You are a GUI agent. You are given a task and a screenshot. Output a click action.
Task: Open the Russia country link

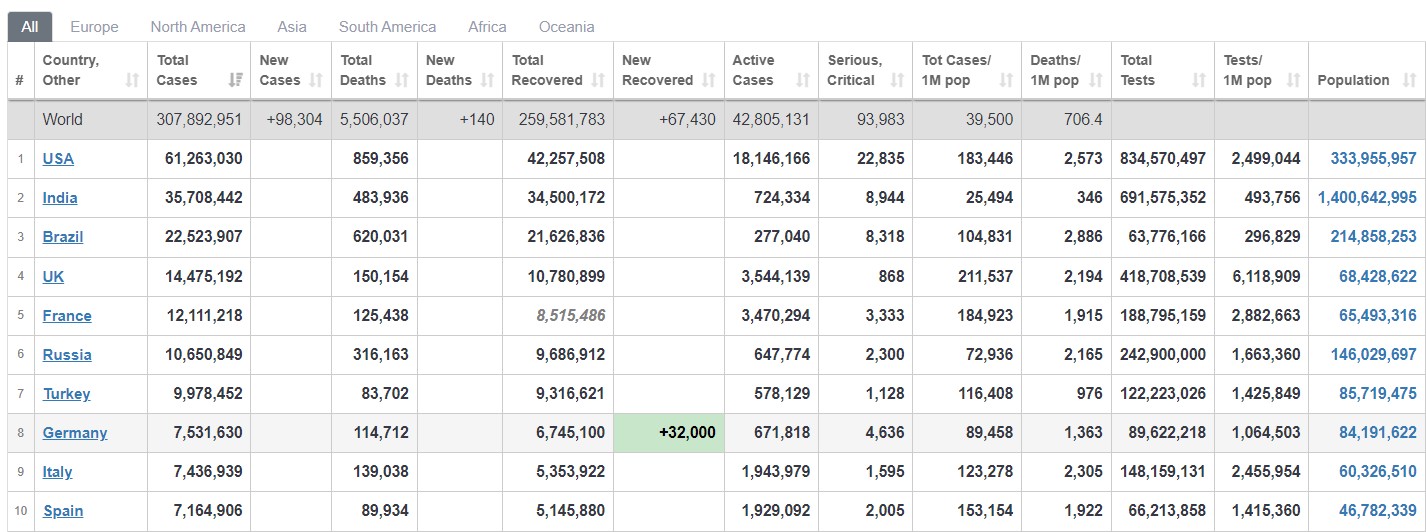point(67,354)
